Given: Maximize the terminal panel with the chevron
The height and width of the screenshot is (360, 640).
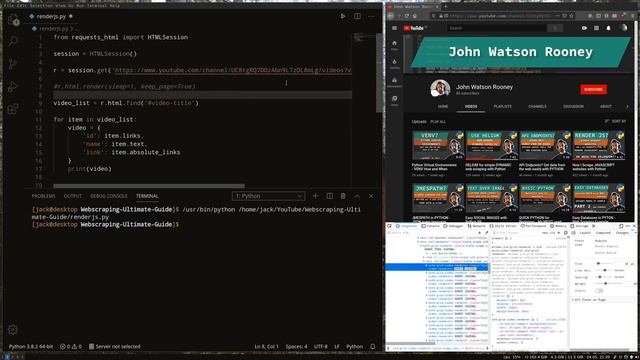Looking at the screenshot, I should click(357, 196).
